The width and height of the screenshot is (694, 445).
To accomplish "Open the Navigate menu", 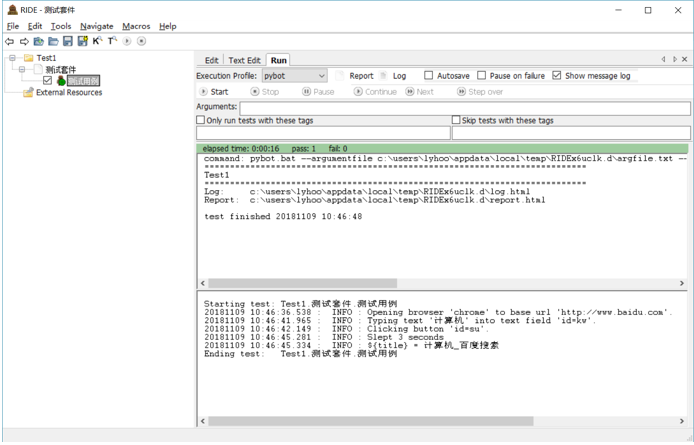I will point(96,26).
